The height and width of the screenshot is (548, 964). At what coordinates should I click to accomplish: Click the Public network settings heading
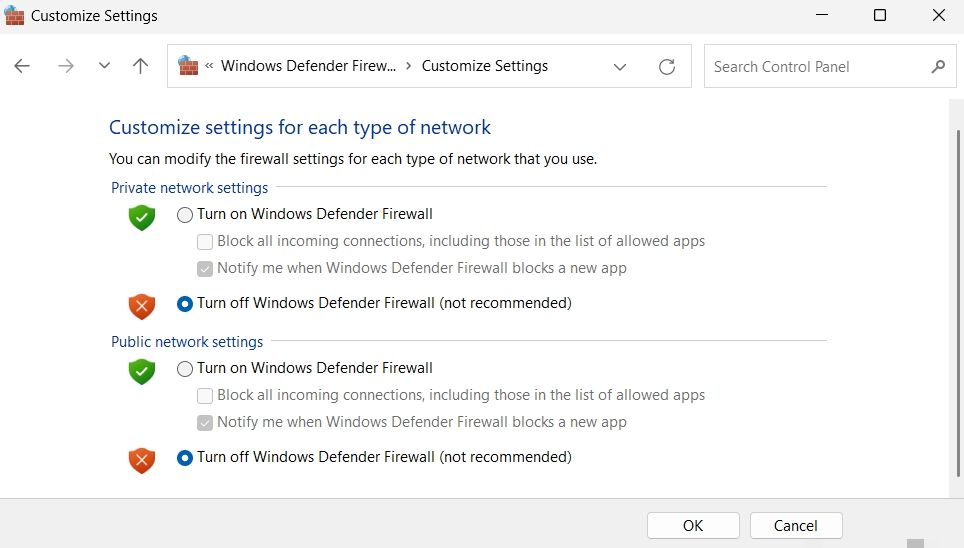click(187, 341)
